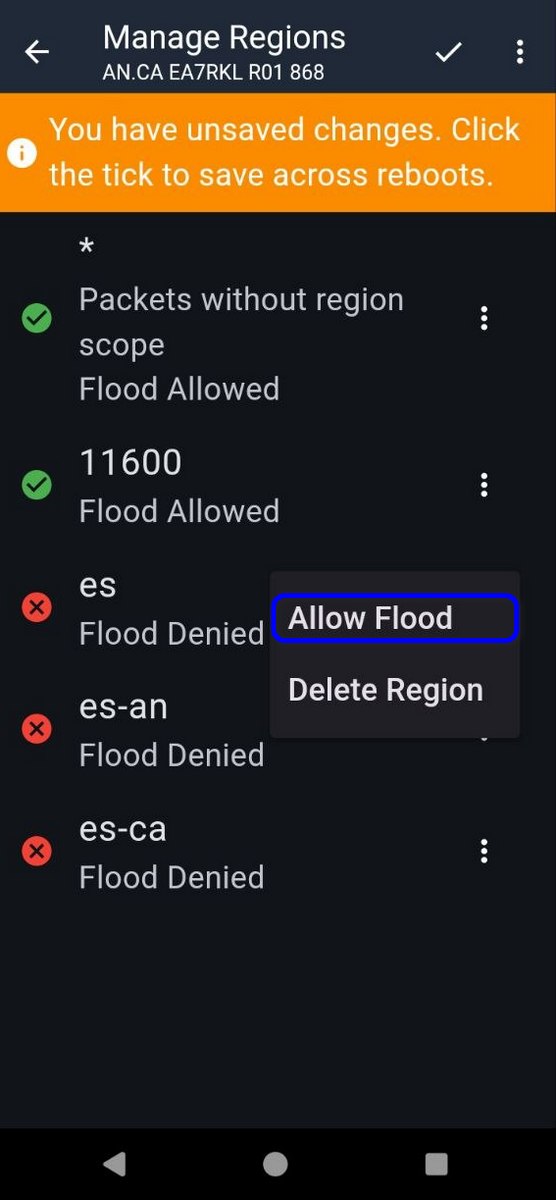Viewport: 556px width, 1200px height.
Task: Toggle green check status for 11600 region
Action: (x=37, y=486)
